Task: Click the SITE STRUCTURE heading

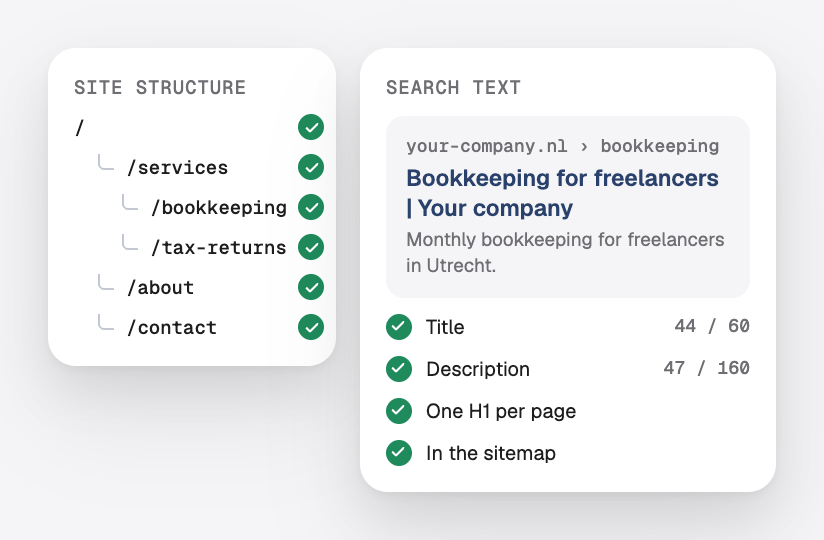Action: [x=160, y=87]
